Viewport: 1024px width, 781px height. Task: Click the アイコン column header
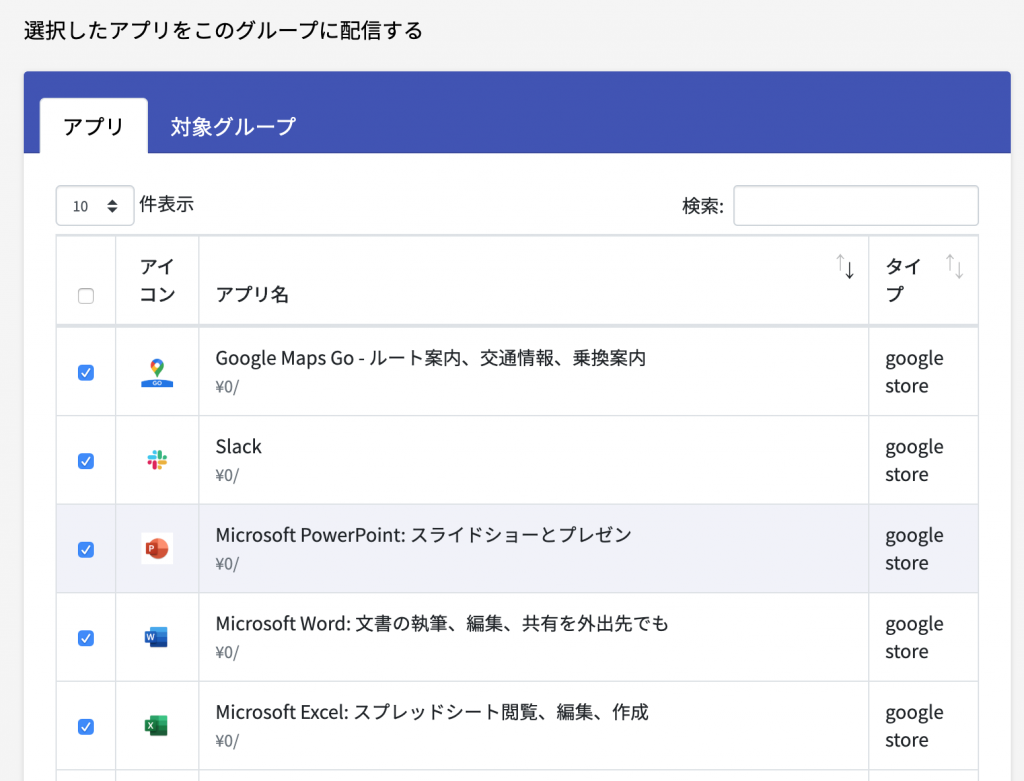pyautogui.click(x=157, y=280)
